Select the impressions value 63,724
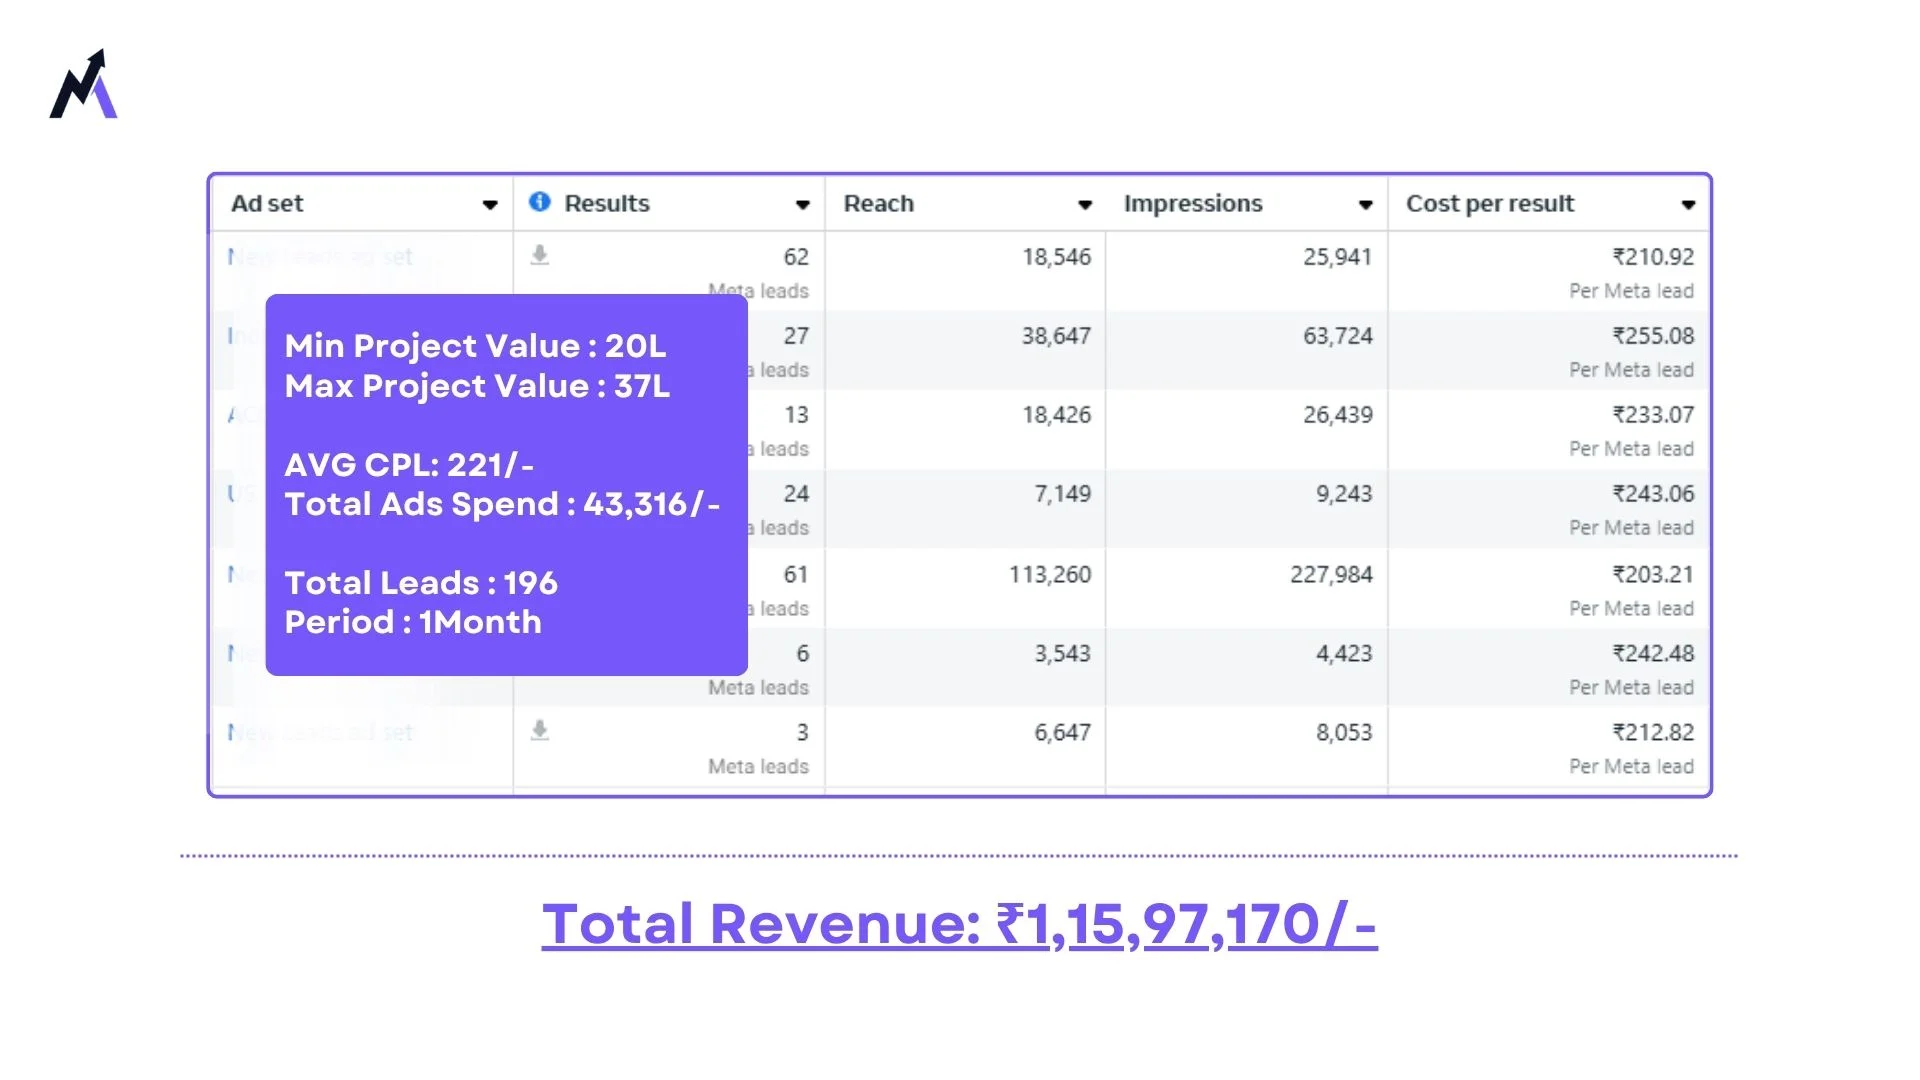 (x=1337, y=336)
